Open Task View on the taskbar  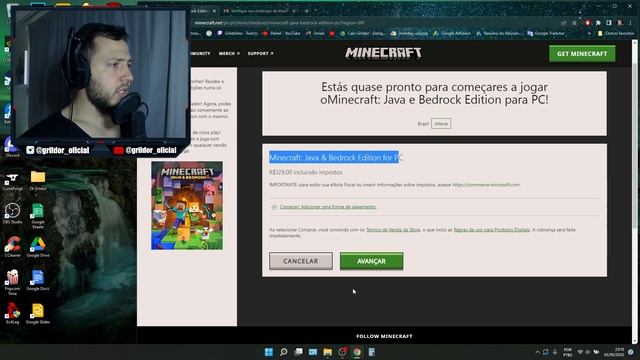pos(298,352)
